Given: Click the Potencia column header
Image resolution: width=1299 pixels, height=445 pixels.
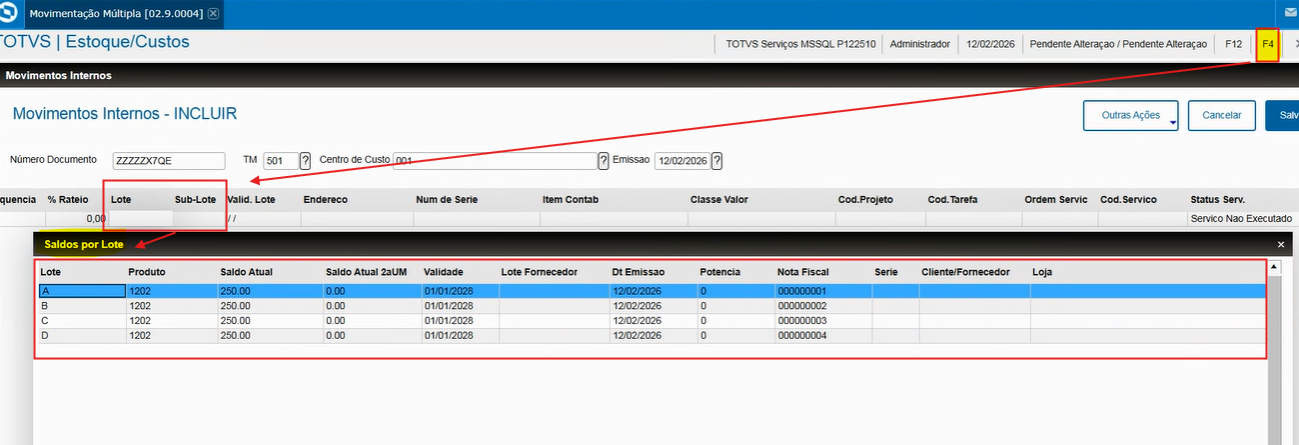Looking at the screenshot, I should [x=720, y=272].
